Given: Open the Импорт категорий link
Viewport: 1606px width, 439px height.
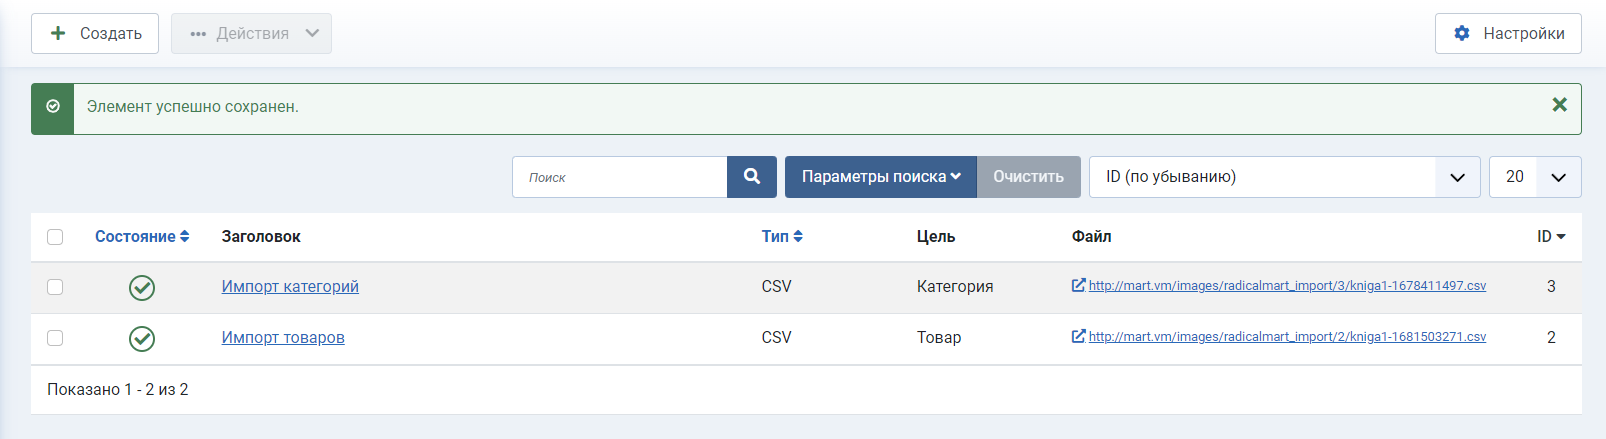Looking at the screenshot, I should (290, 287).
